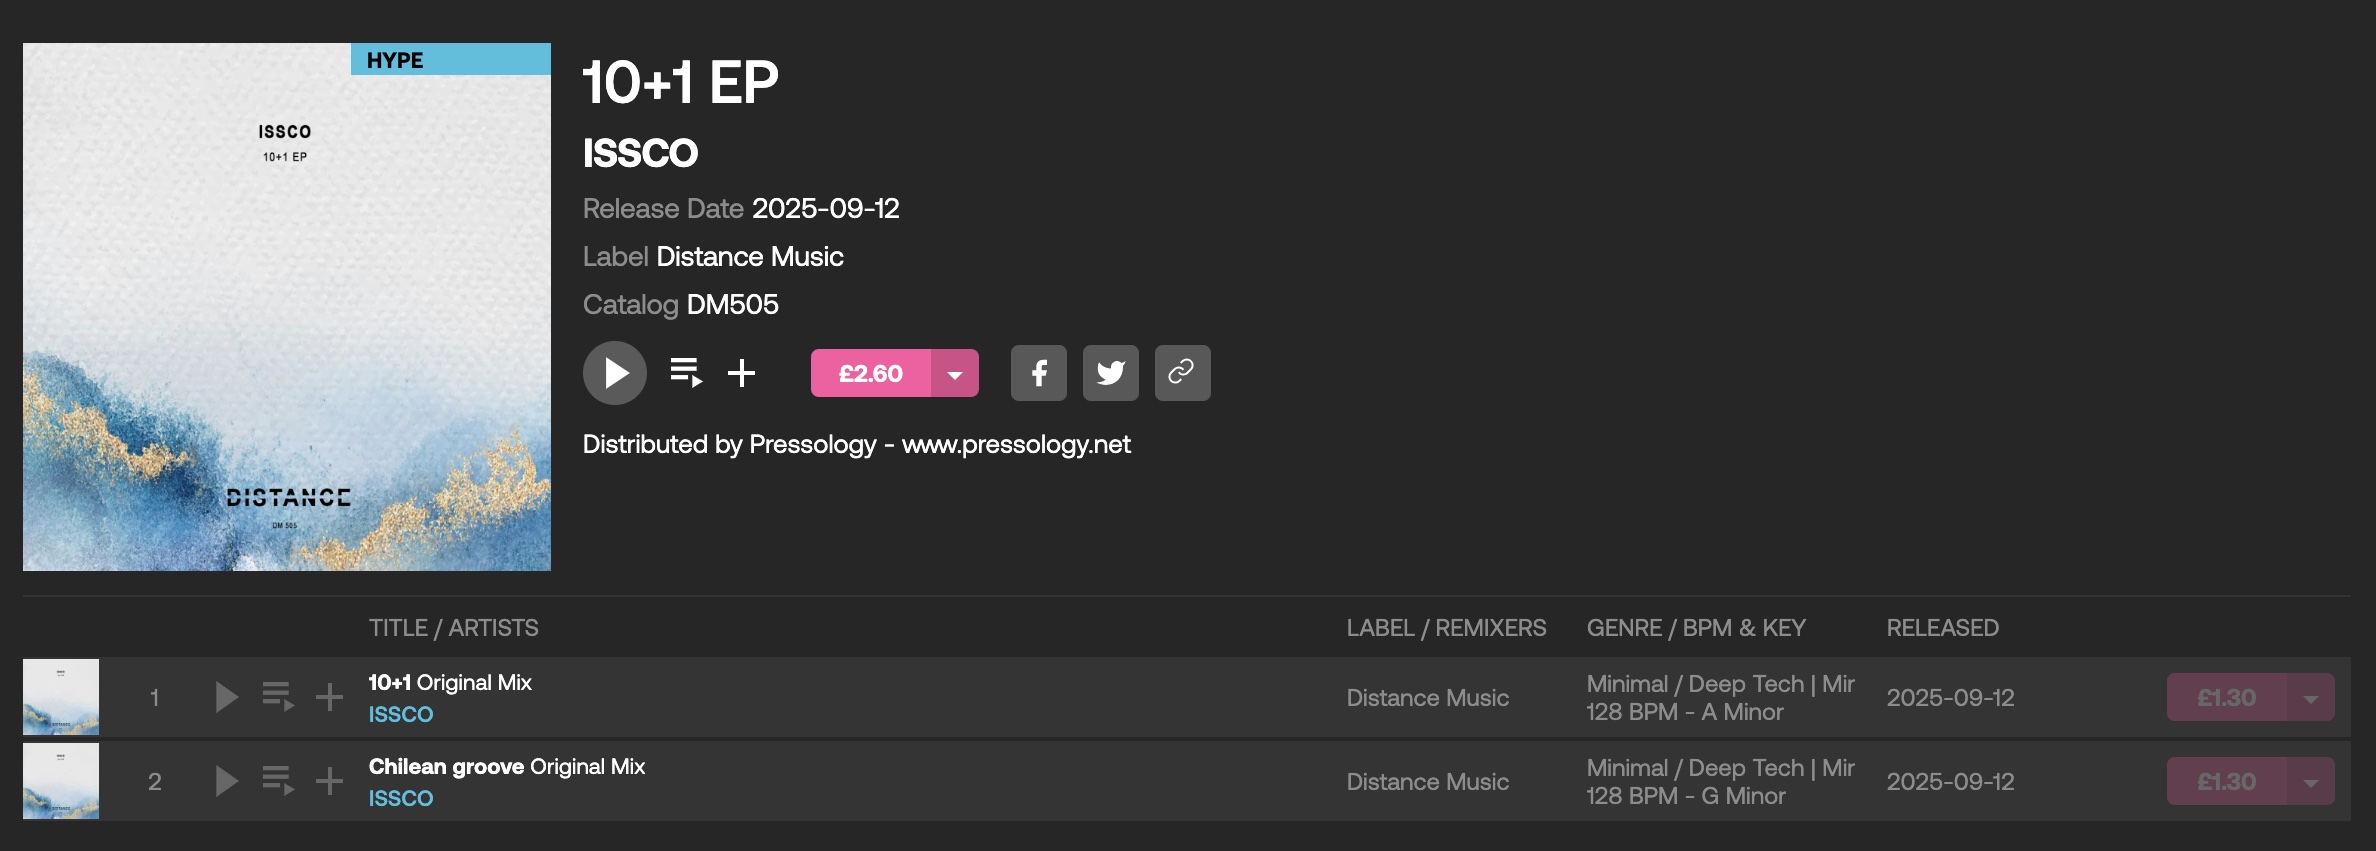This screenshot has width=2376, height=851.
Task: Queue the Chilean groove track
Action: (x=277, y=781)
